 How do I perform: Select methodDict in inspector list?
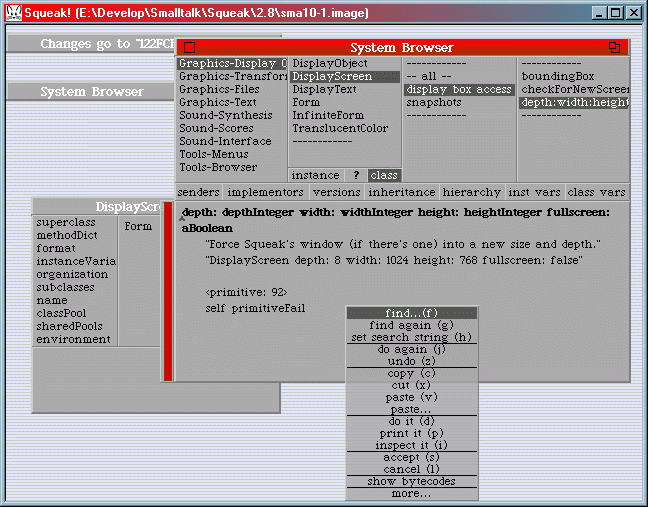[75, 235]
